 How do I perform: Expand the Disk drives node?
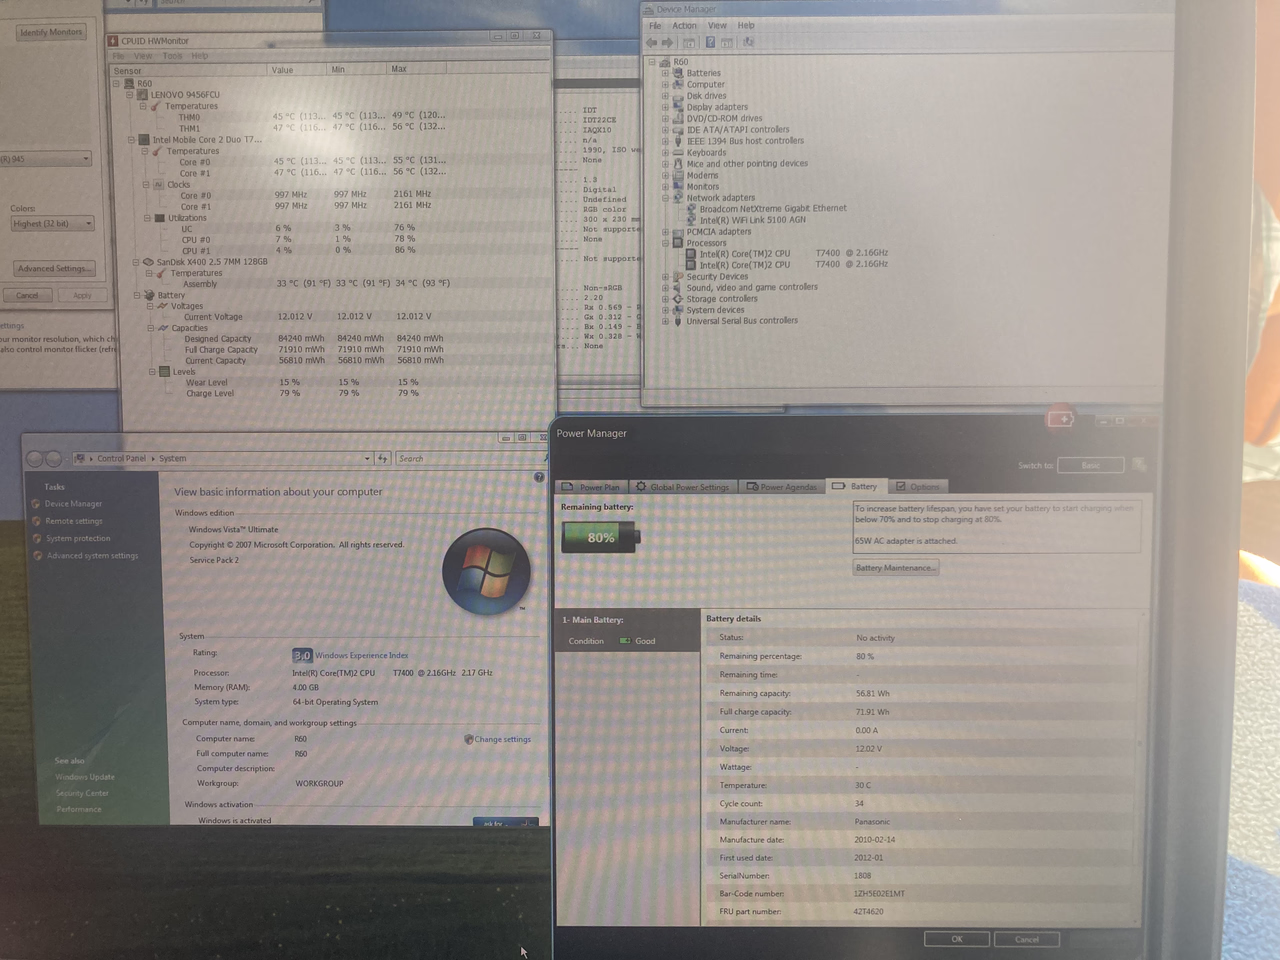point(665,96)
